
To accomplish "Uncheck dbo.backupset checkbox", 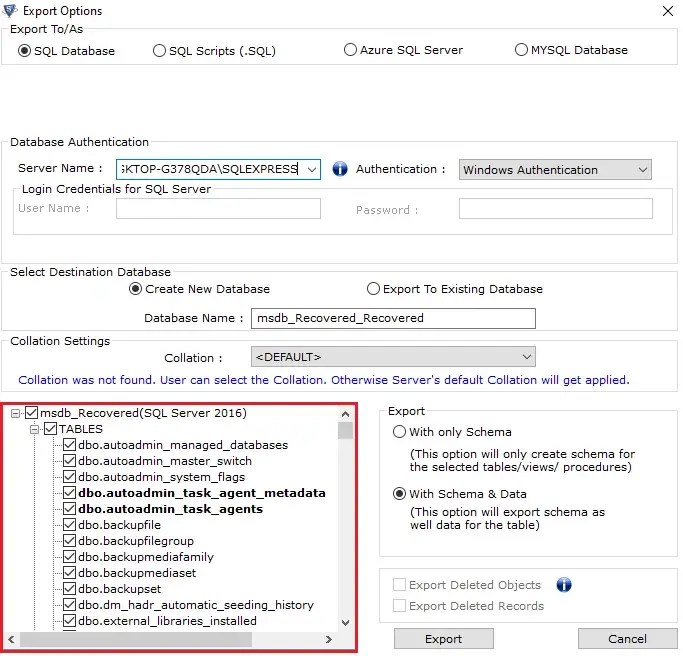I will tap(70, 588).
